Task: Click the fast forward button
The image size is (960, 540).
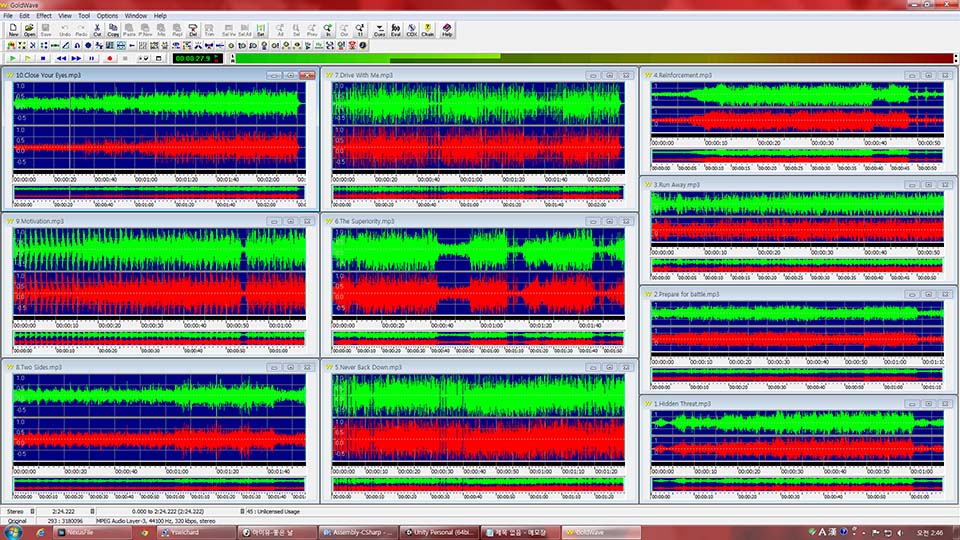Action: click(76, 58)
